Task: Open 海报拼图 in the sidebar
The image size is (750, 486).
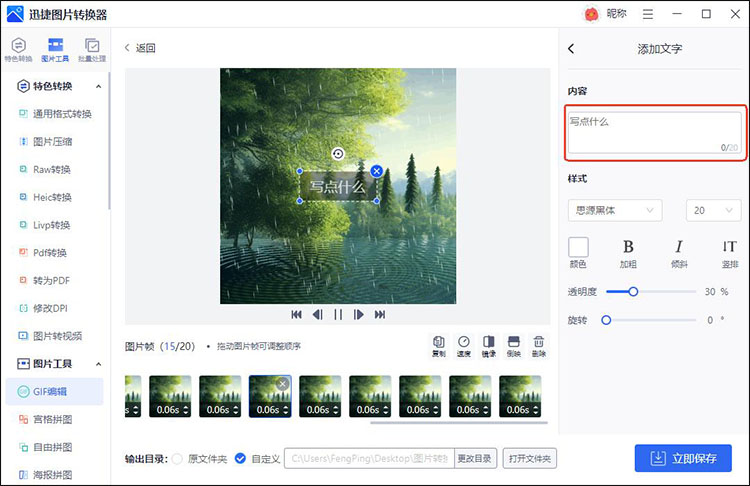Action: [45, 475]
